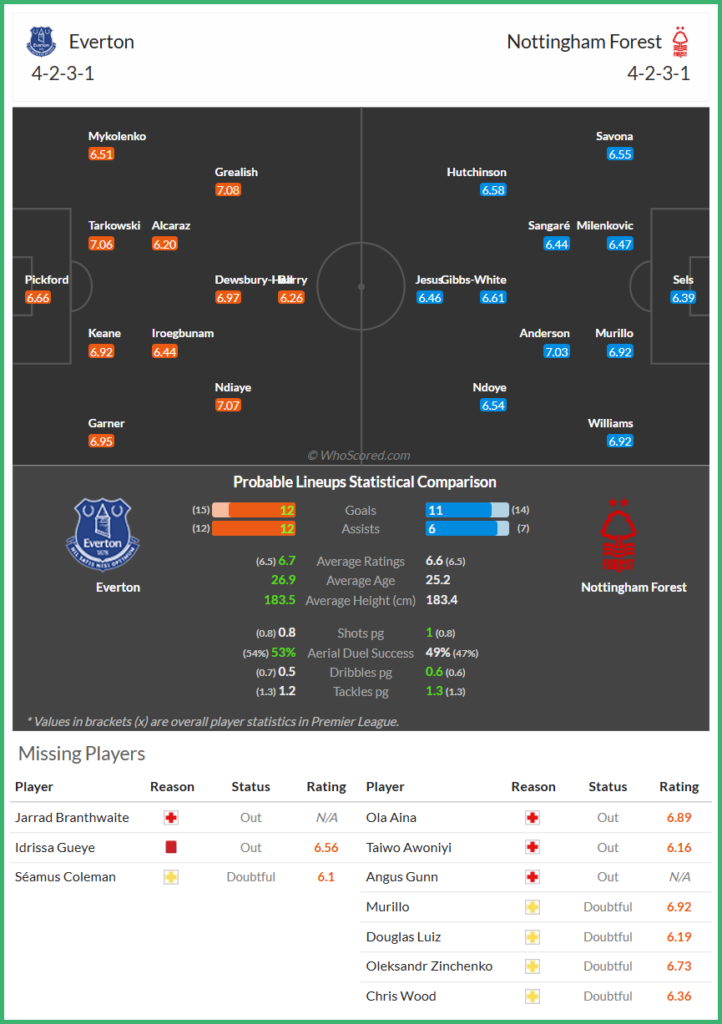
Task: Click Anderson's 7.03 rating badge
Action: coord(557,352)
